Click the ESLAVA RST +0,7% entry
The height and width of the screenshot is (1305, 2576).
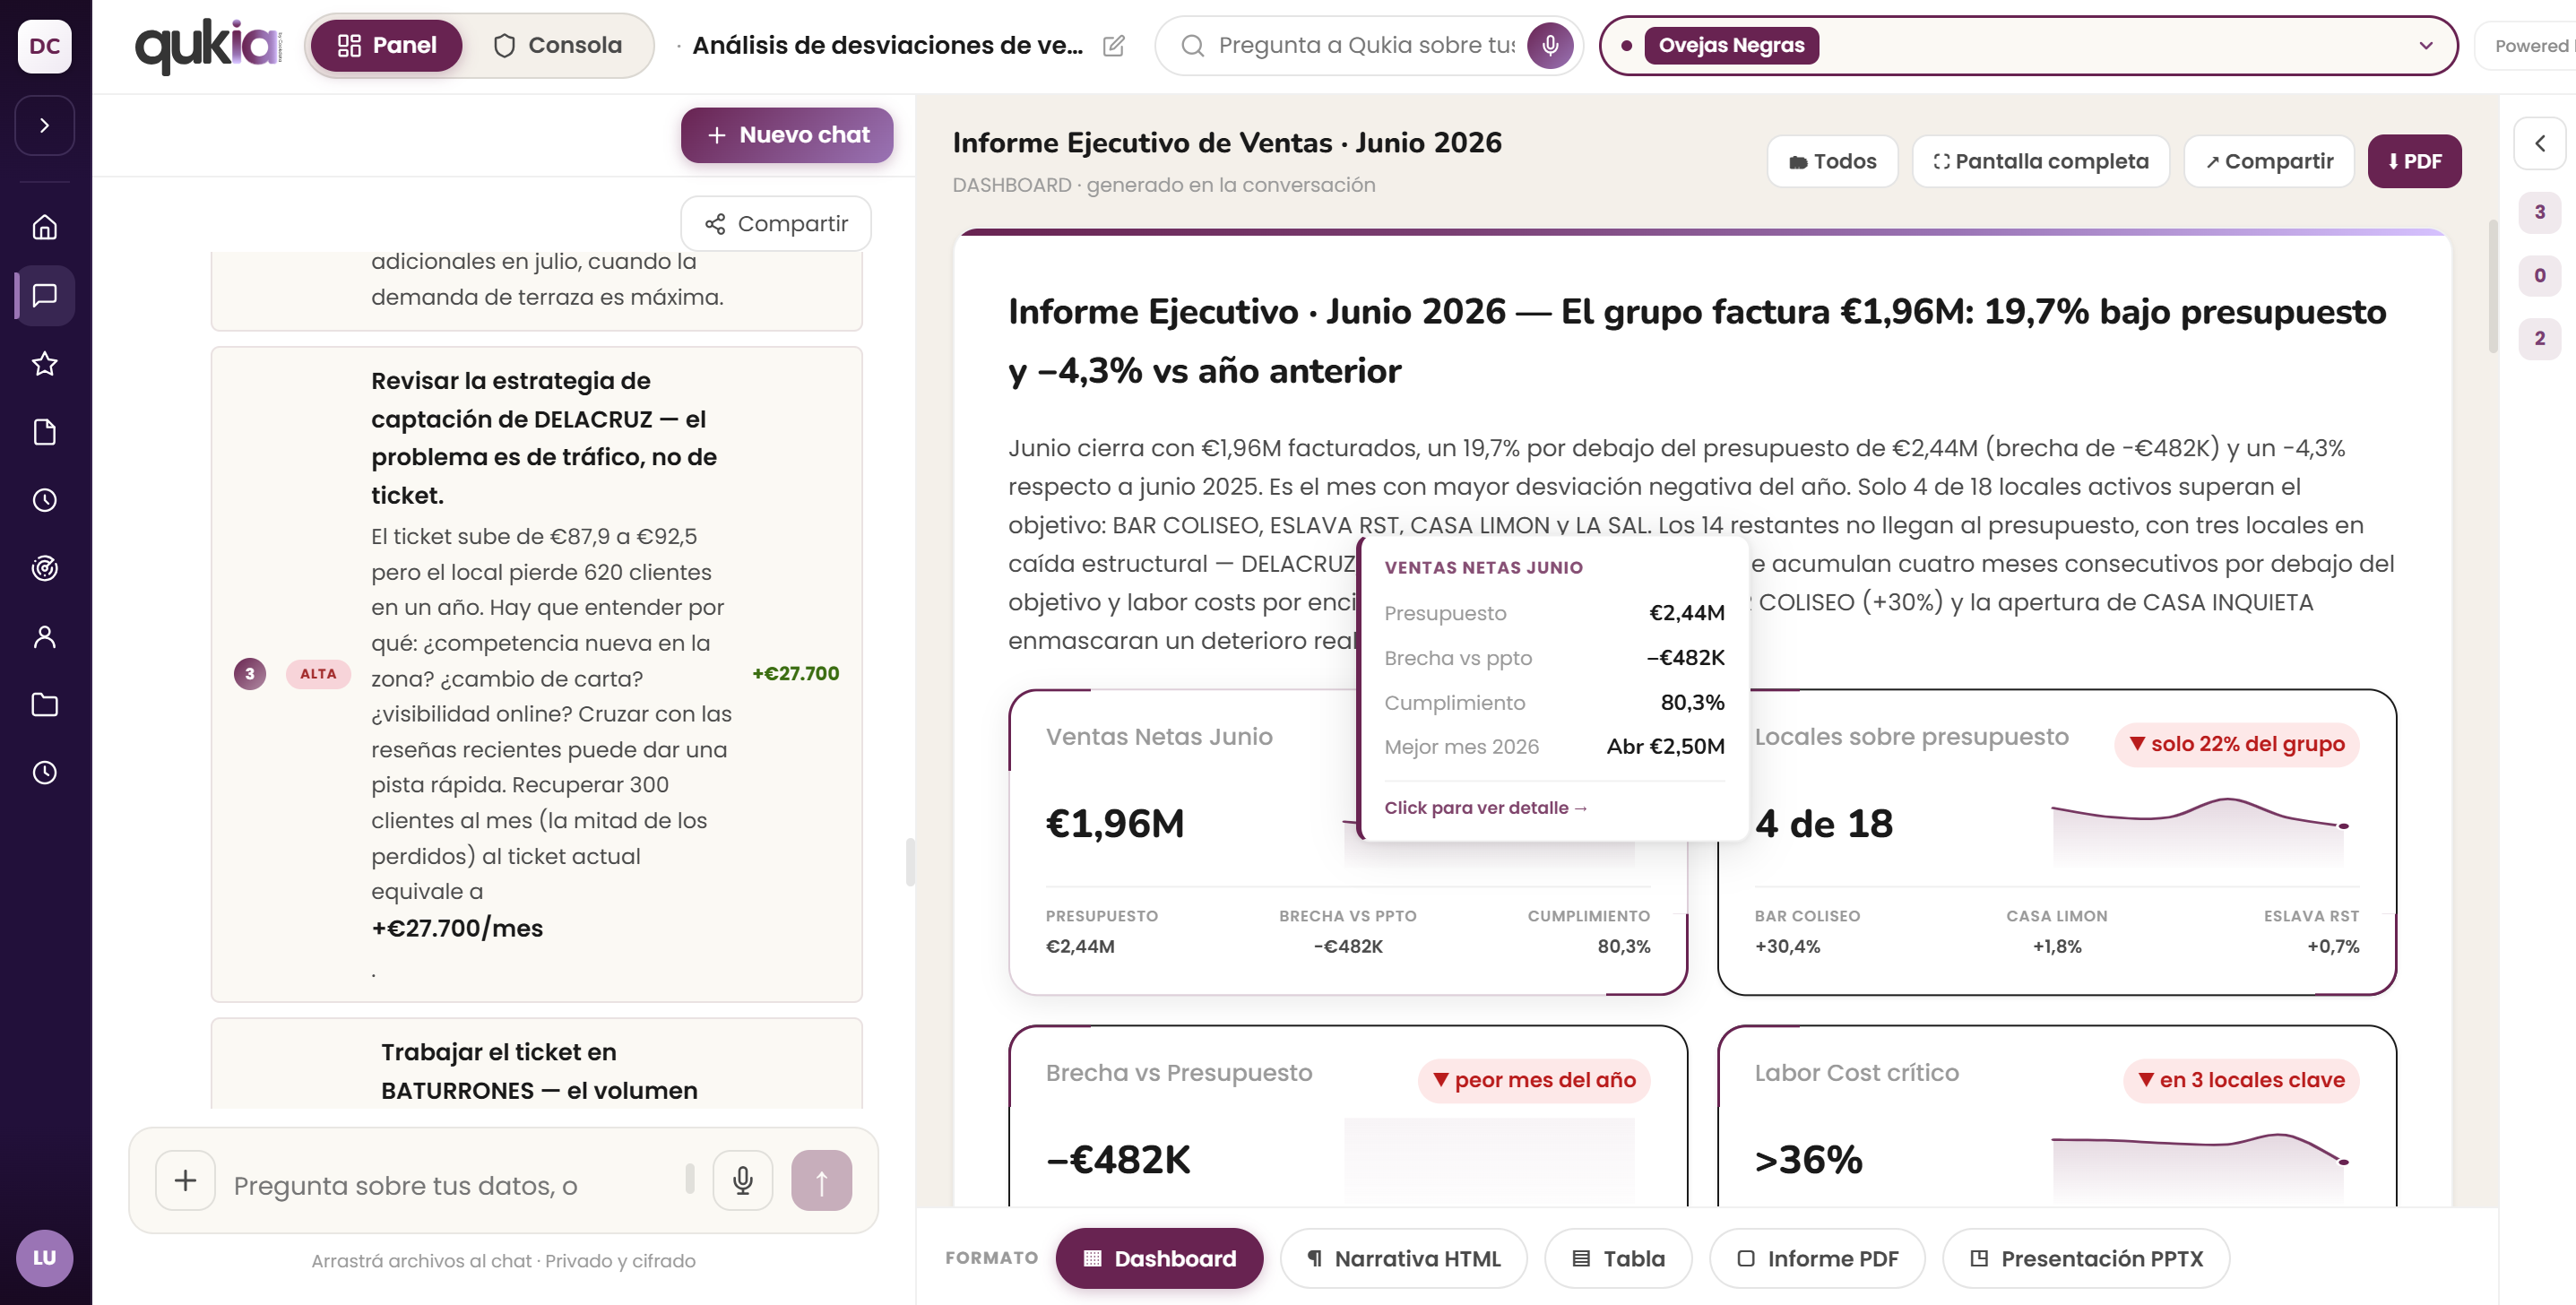[2311, 931]
